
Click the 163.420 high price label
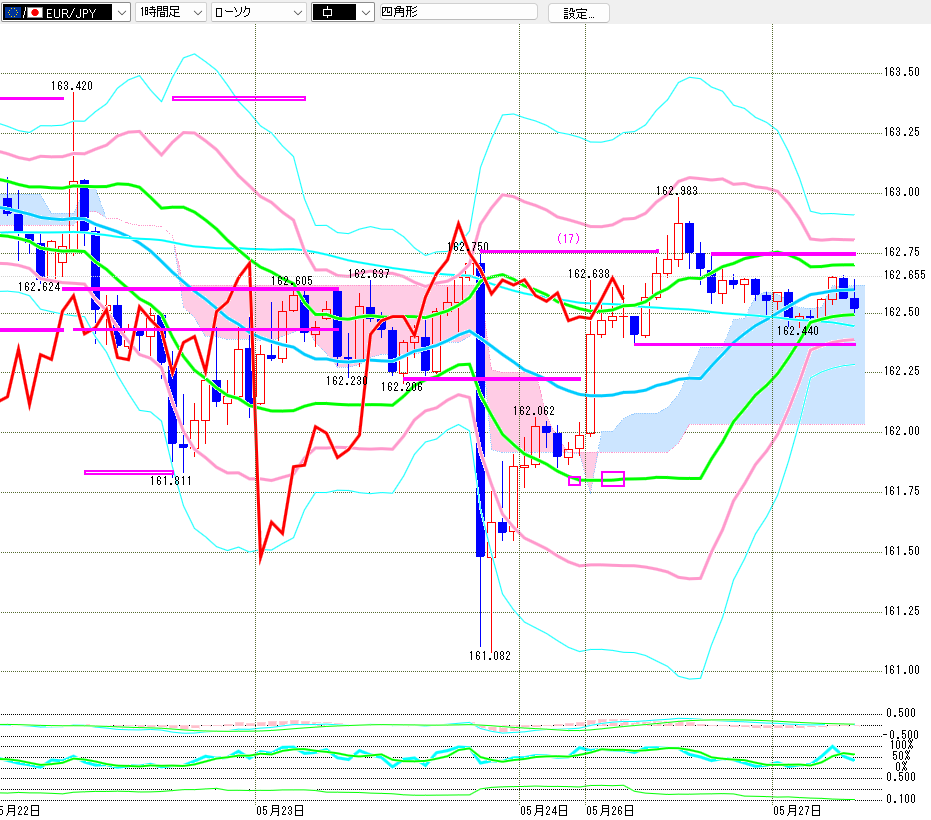coord(72,86)
